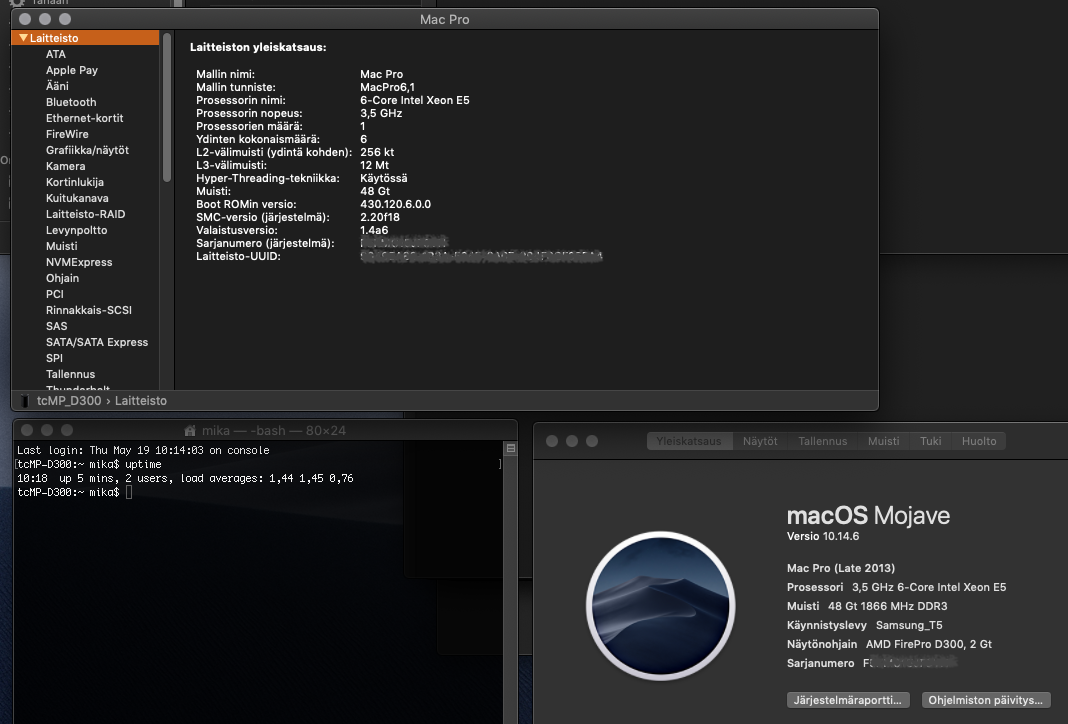Click the MacPro6,1 model identifier value
The height and width of the screenshot is (724, 1068).
point(387,87)
